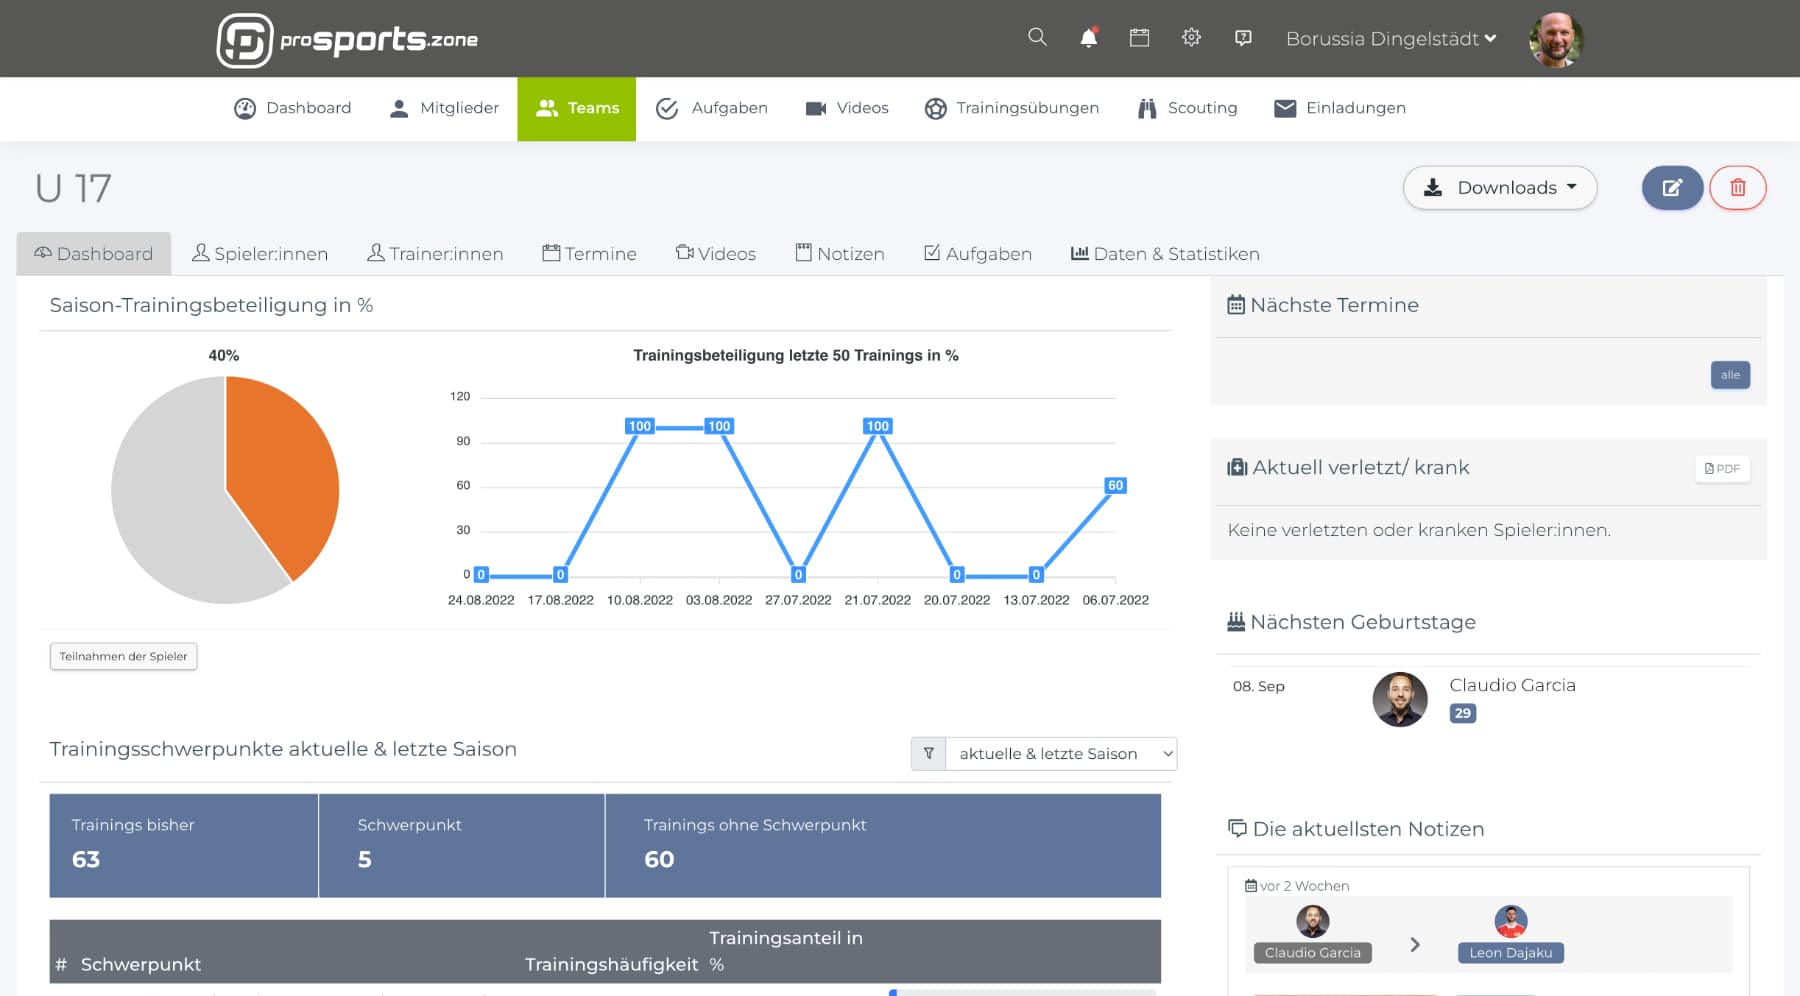Screen dimensions: 1800x996
Task: Click the 29 age badge
Action: click(x=1463, y=713)
